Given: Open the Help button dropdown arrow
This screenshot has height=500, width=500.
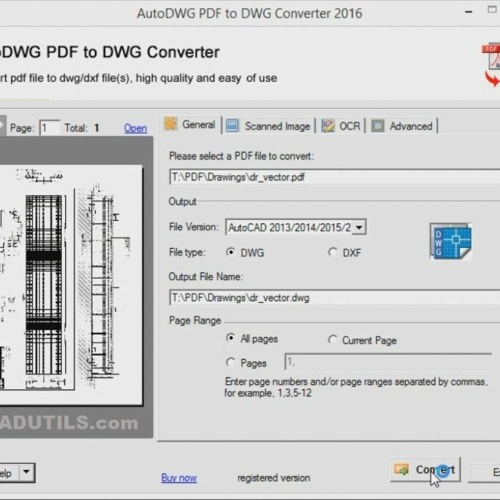Looking at the screenshot, I should pos(26,472).
